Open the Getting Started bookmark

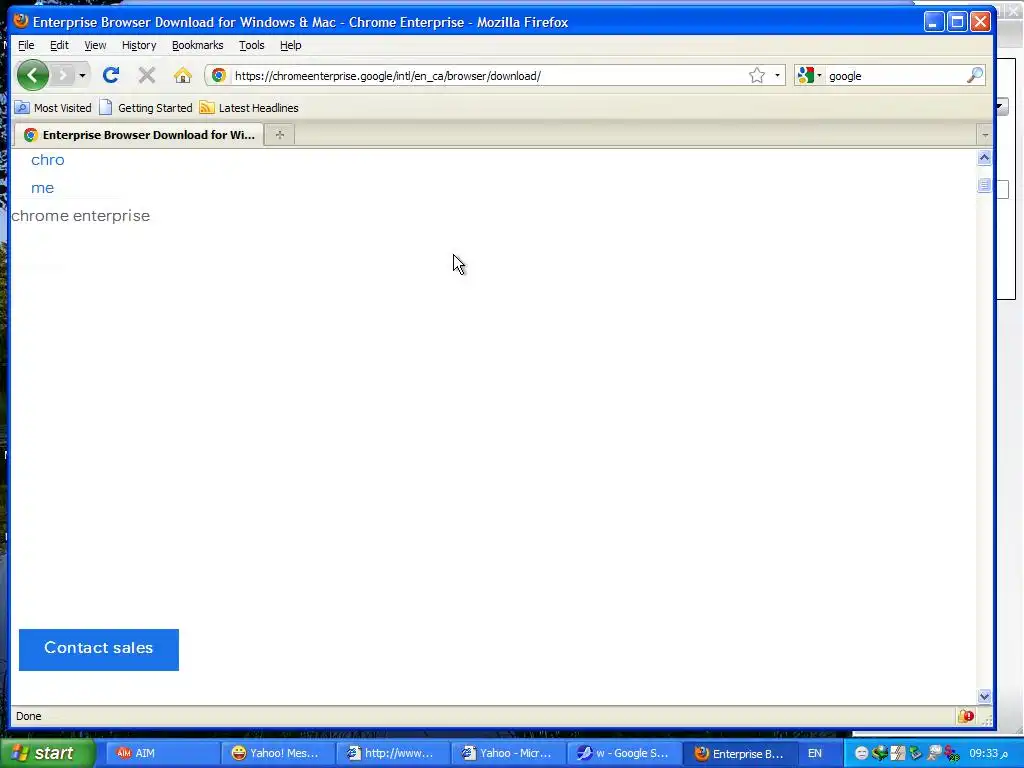[146, 108]
